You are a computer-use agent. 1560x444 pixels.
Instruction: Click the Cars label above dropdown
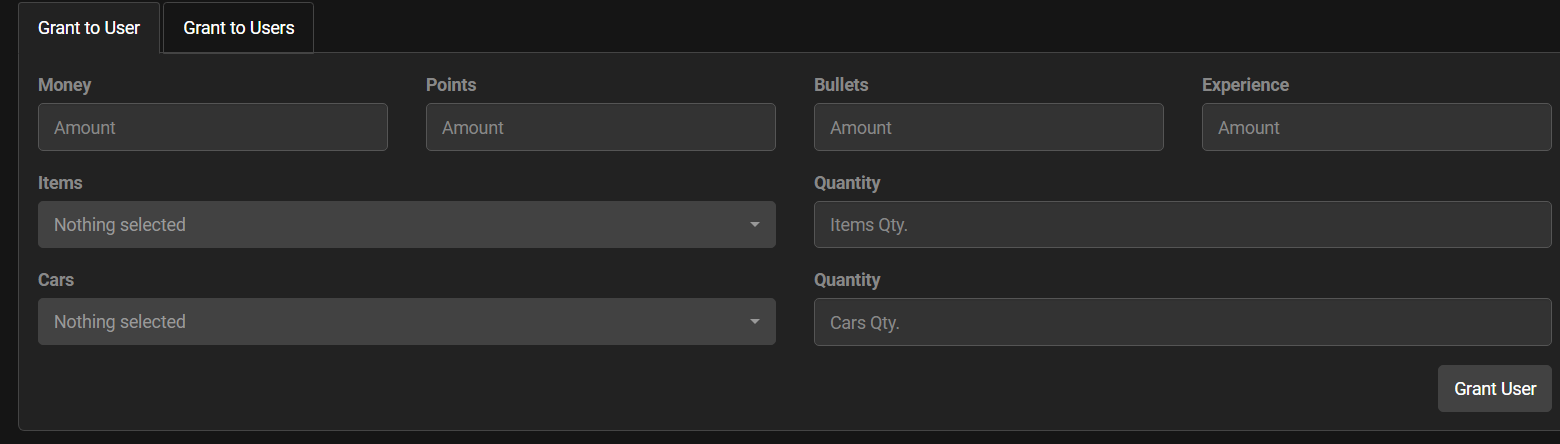(x=56, y=280)
